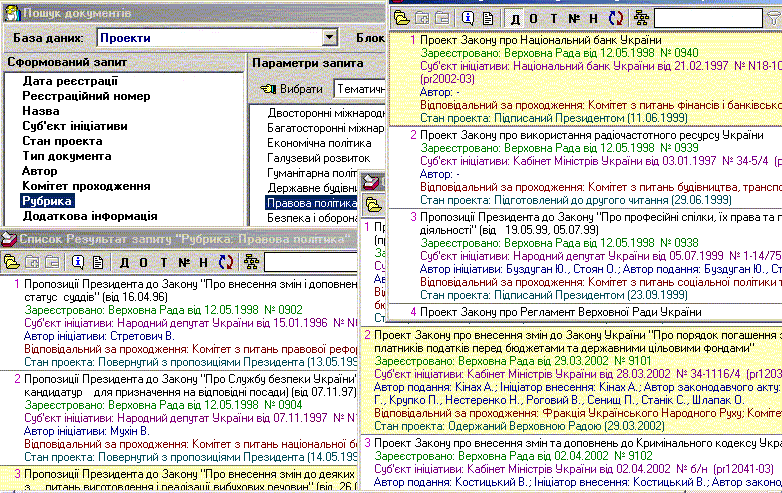Select Стан проекта in the formed query list
The height and width of the screenshot is (493, 782).
tap(65, 142)
